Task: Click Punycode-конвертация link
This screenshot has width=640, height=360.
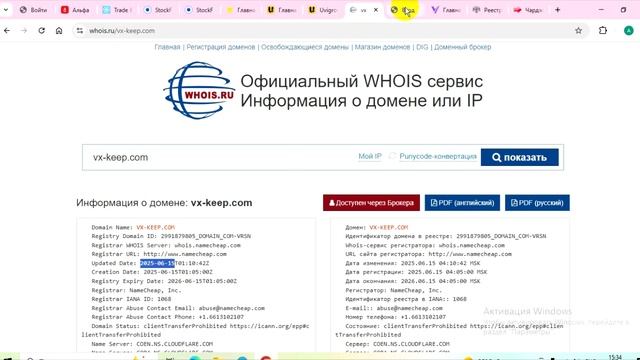Action: coord(438,156)
